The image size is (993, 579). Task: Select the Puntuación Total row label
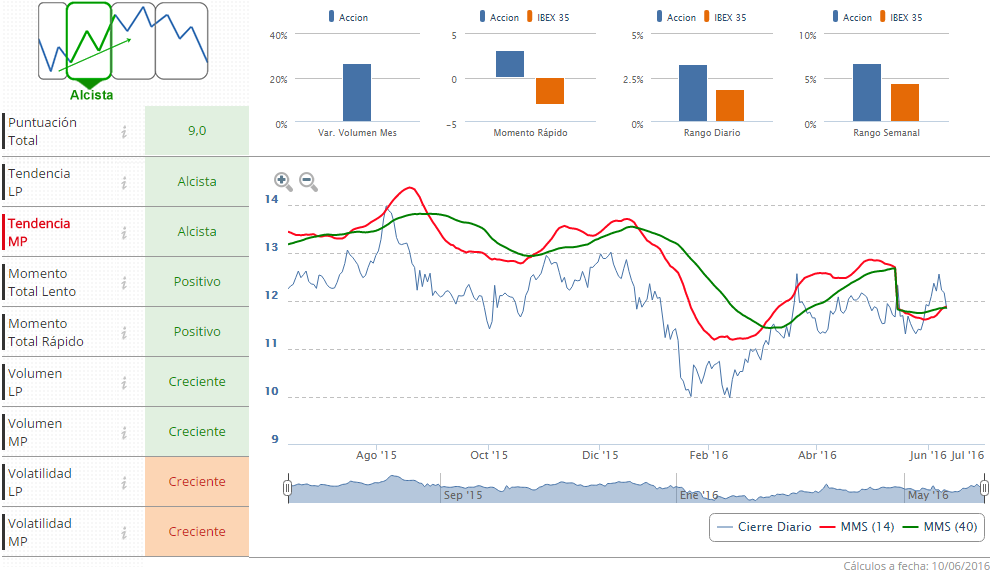pyautogui.click(x=42, y=131)
